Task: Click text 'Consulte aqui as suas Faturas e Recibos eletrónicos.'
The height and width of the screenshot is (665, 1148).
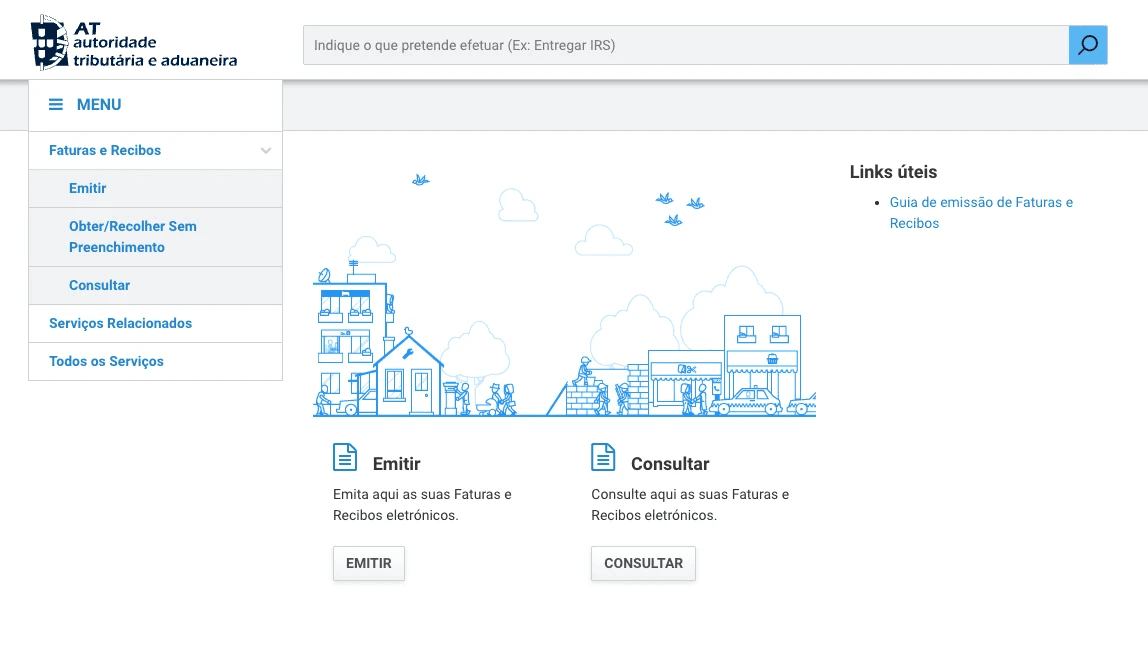Action: (690, 505)
